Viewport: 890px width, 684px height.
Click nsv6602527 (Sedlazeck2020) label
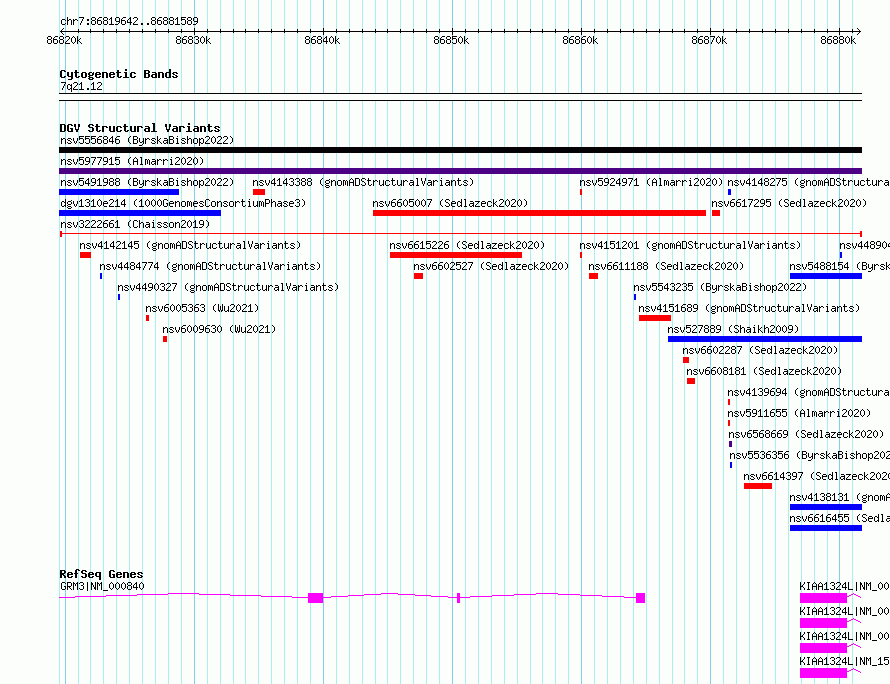coord(491,266)
